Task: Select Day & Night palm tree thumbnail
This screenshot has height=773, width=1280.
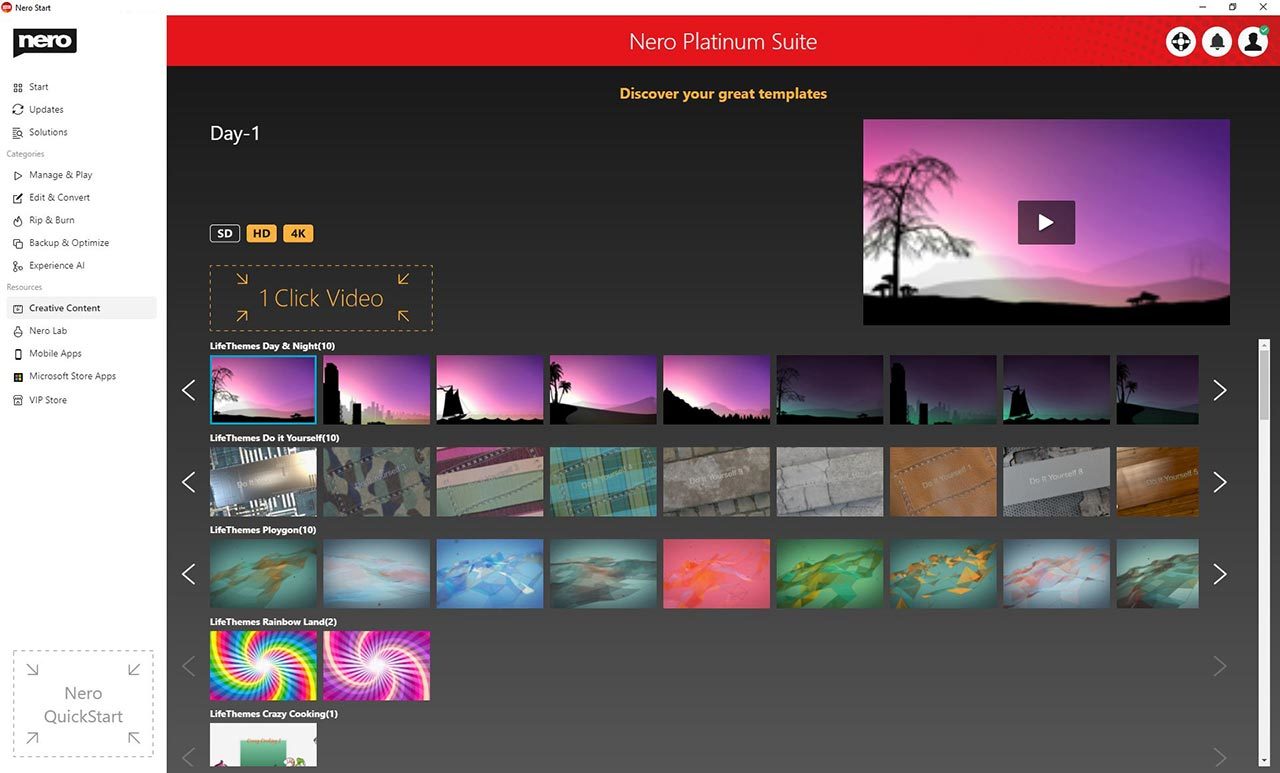Action: coord(603,390)
